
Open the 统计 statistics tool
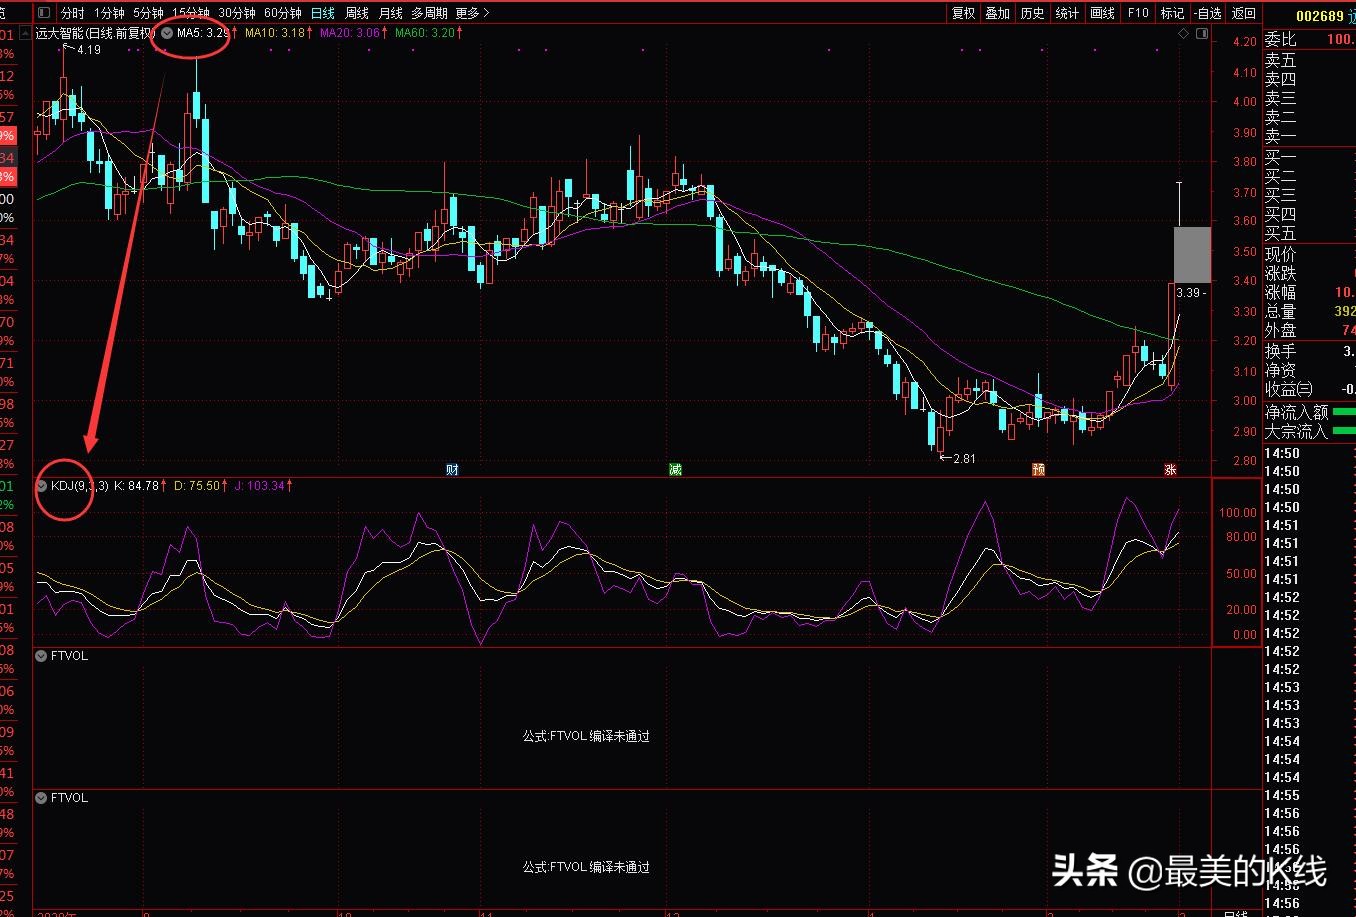point(1065,13)
